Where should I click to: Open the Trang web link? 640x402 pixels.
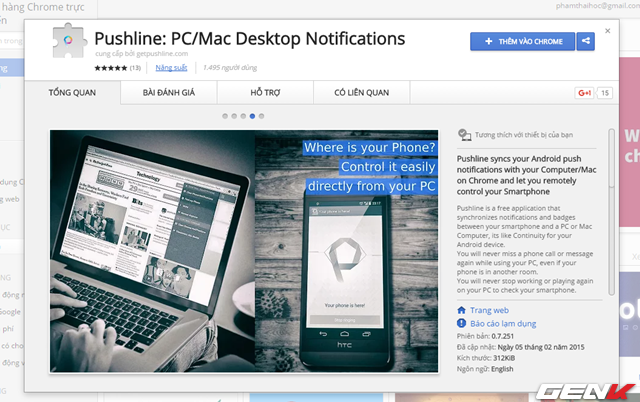pos(489,310)
